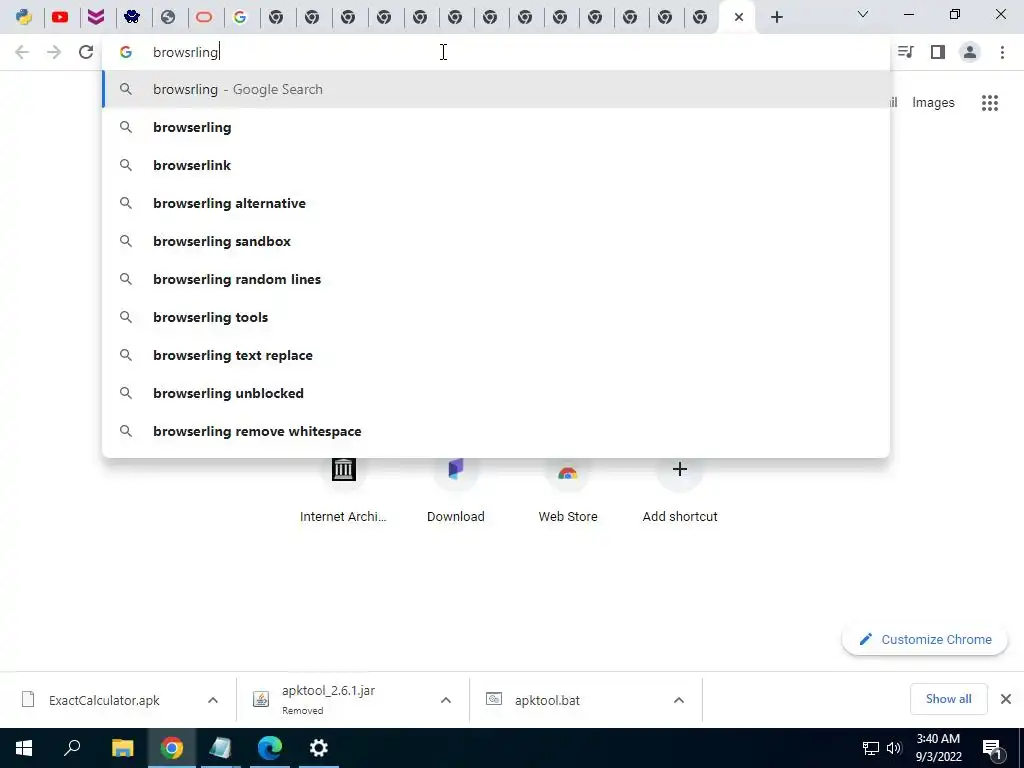1024x768 pixels.
Task: Pick 'browserling text replace' suggestion
Action: pyautogui.click(x=496, y=355)
